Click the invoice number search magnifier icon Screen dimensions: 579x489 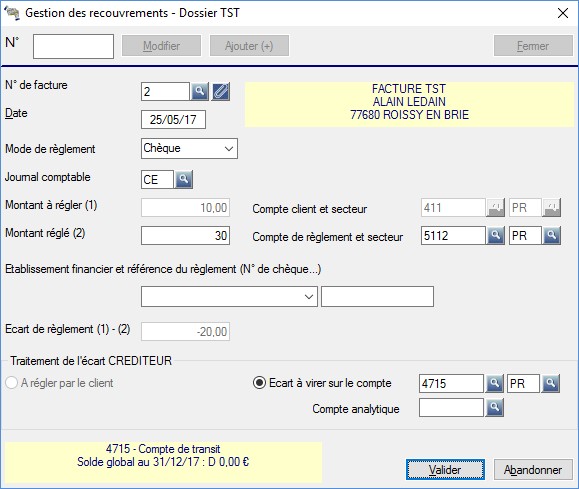(x=199, y=91)
